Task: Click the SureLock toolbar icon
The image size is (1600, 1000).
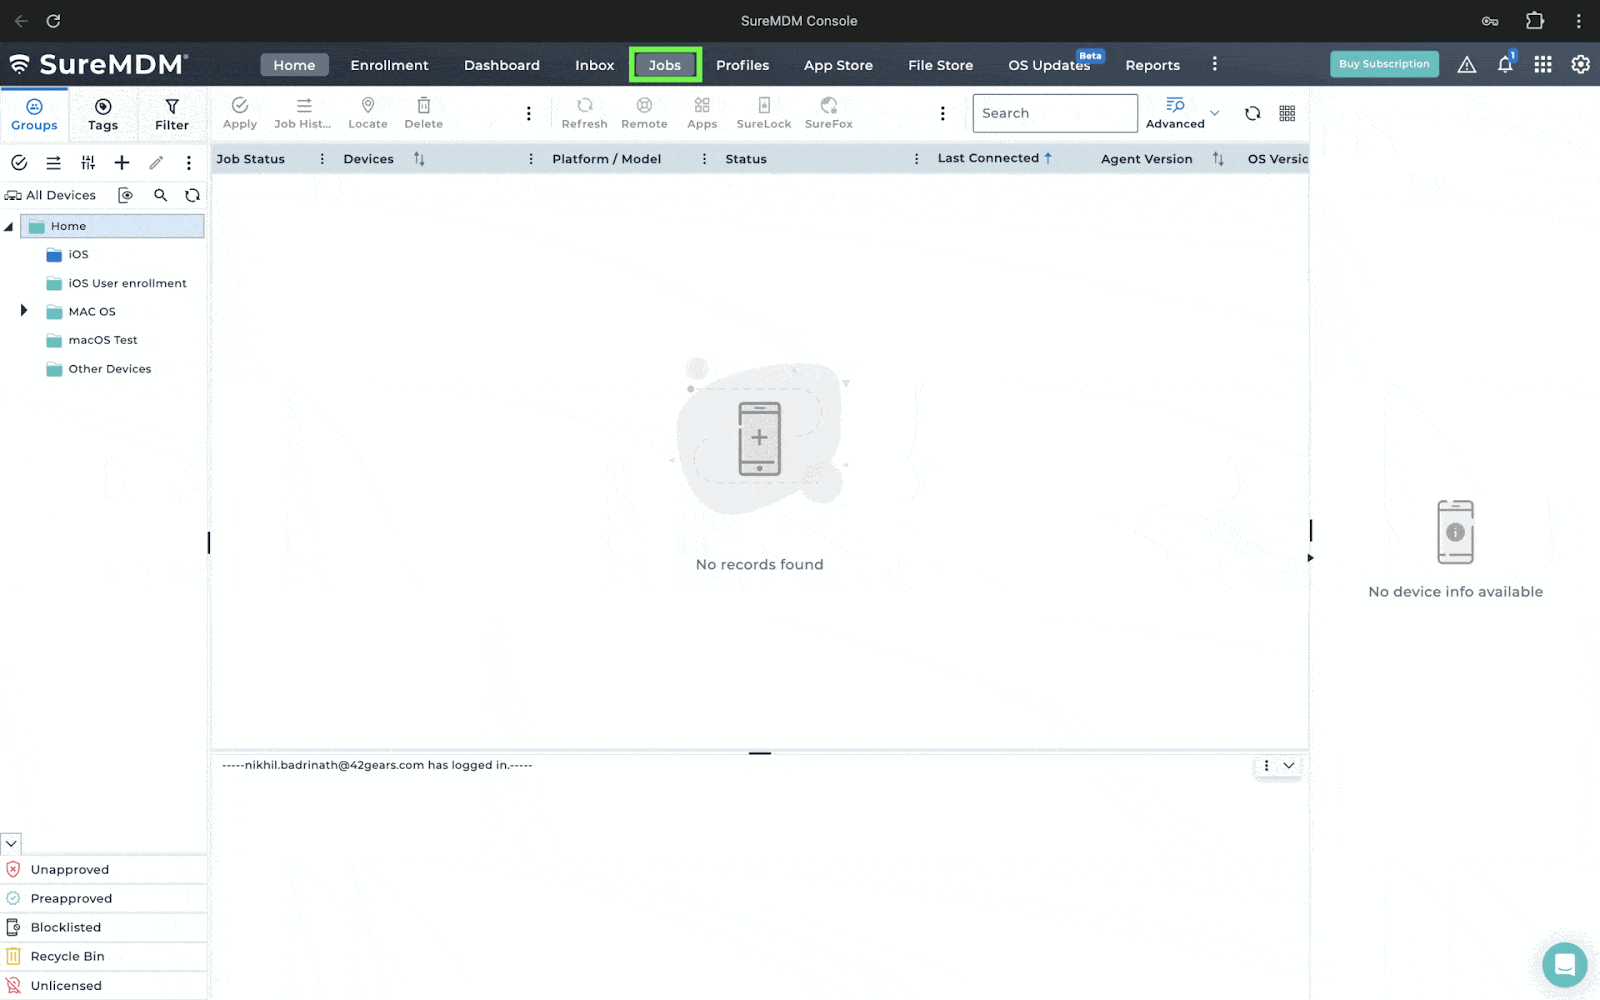Action: pos(763,112)
